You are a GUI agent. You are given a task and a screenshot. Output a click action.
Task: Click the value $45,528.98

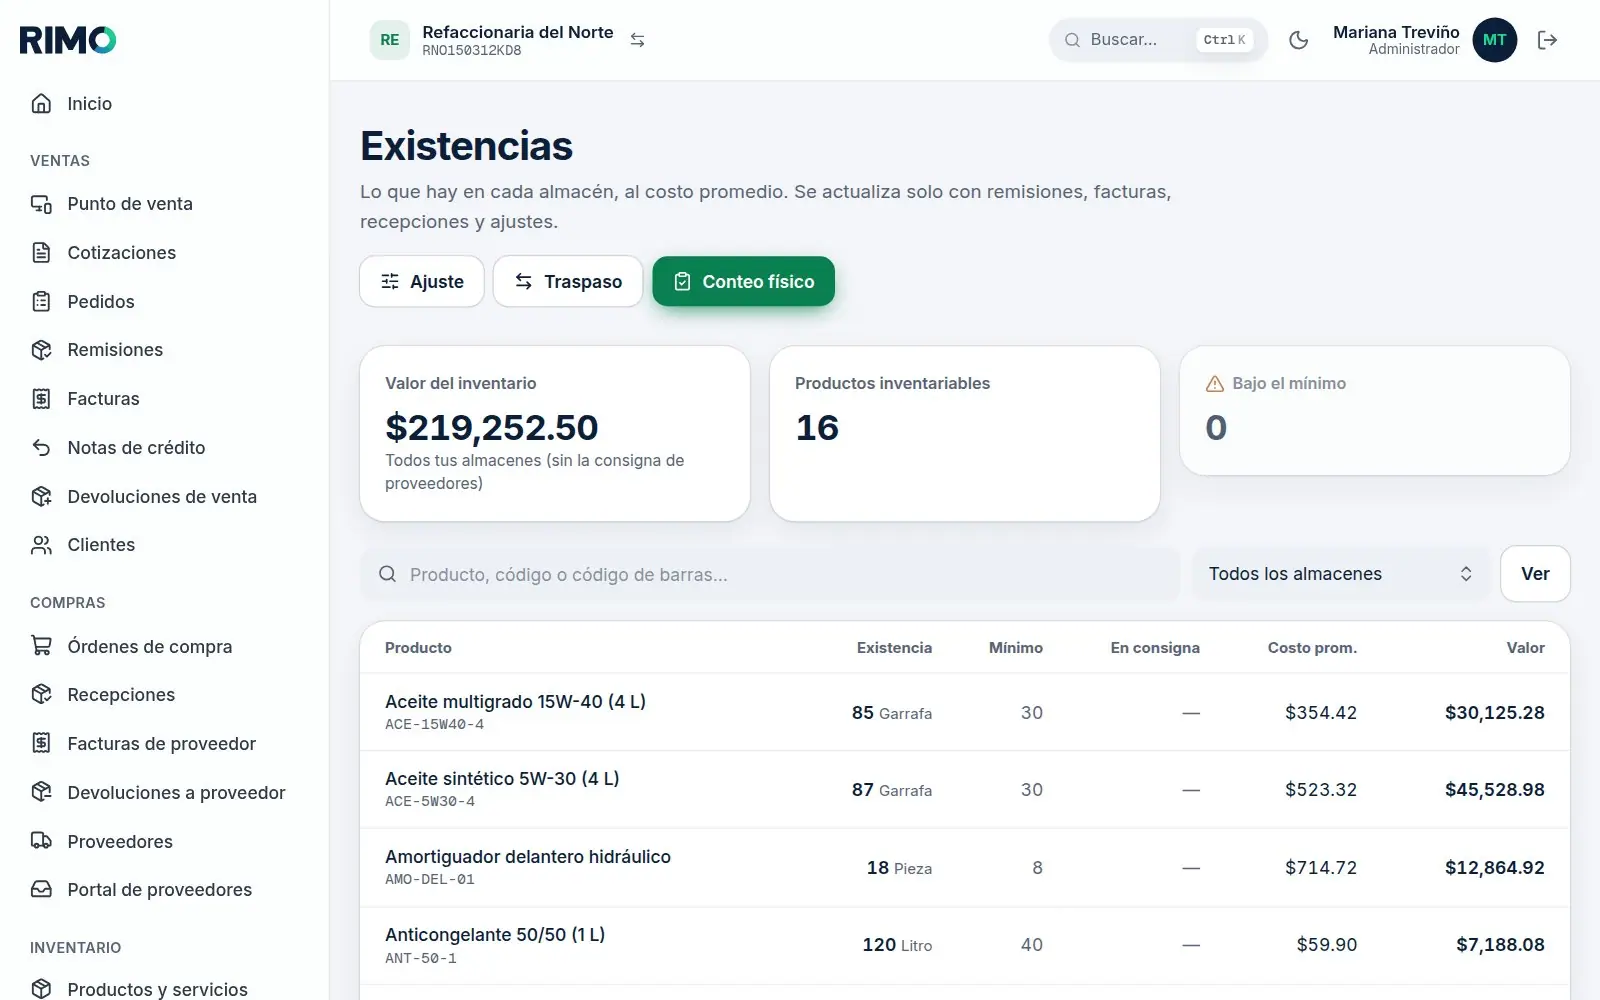click(1494, 790)
